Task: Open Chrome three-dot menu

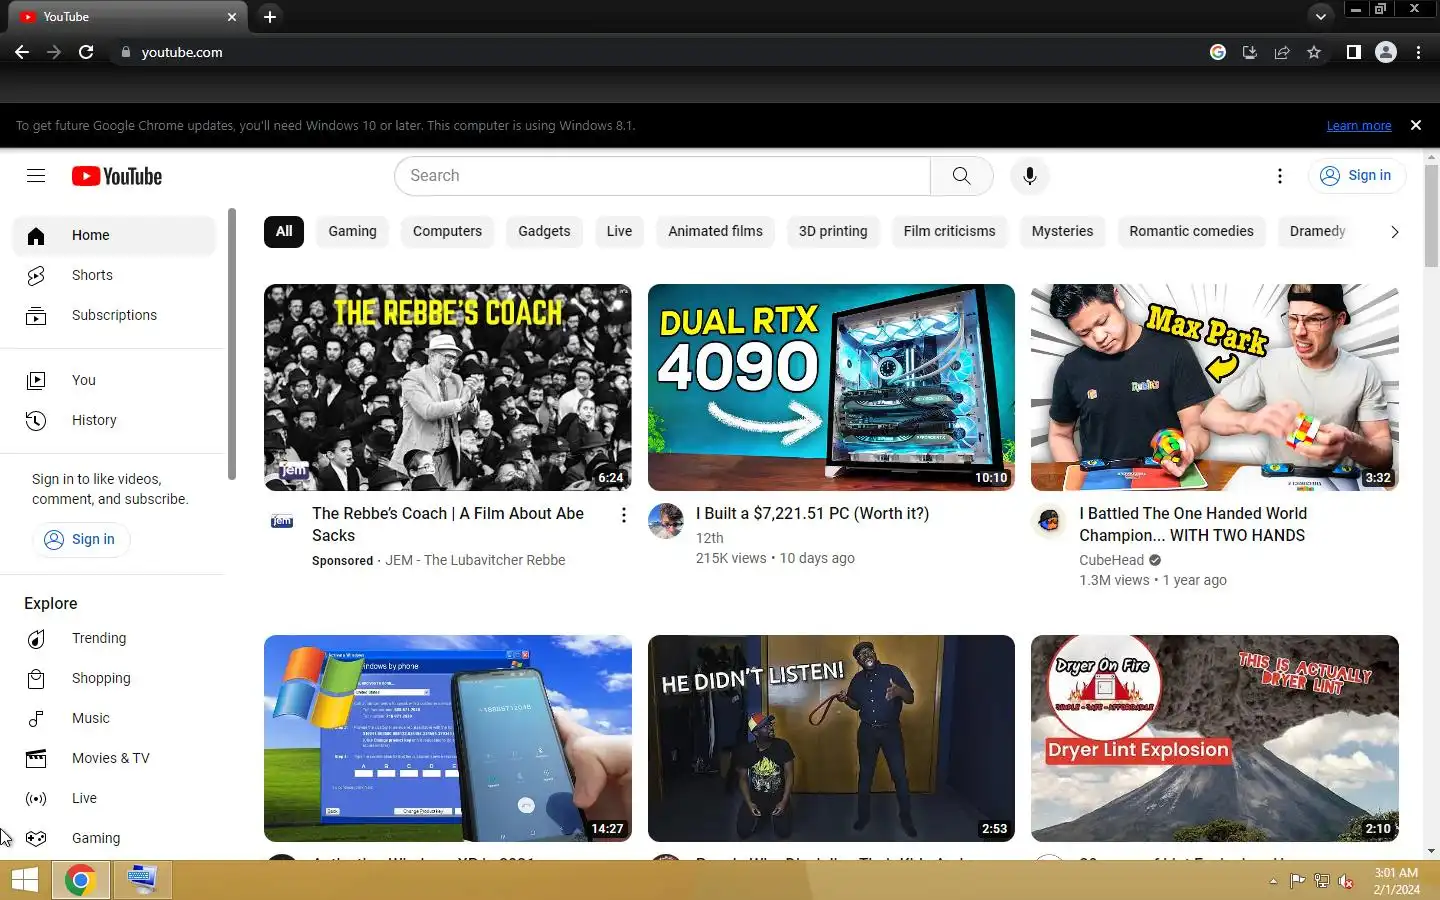Action: (1418, 52)
